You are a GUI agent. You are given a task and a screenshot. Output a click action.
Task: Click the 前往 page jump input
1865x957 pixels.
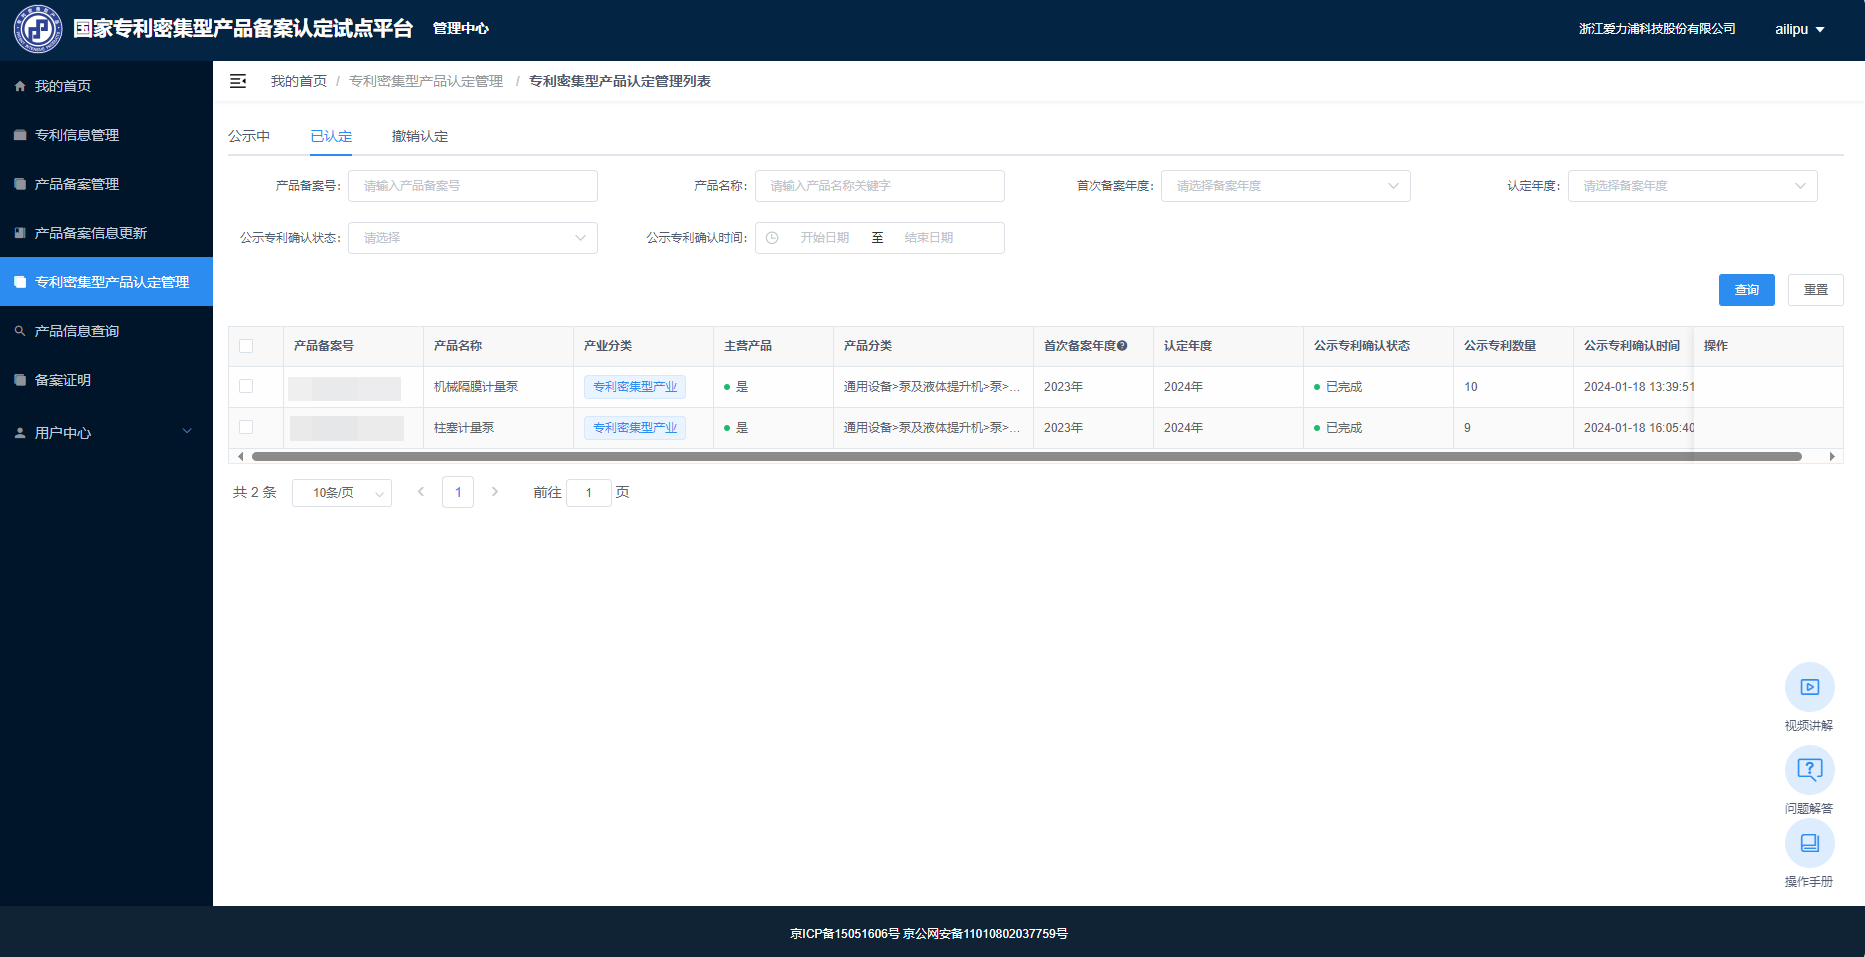pyautogui.click(x=589, y=493)
